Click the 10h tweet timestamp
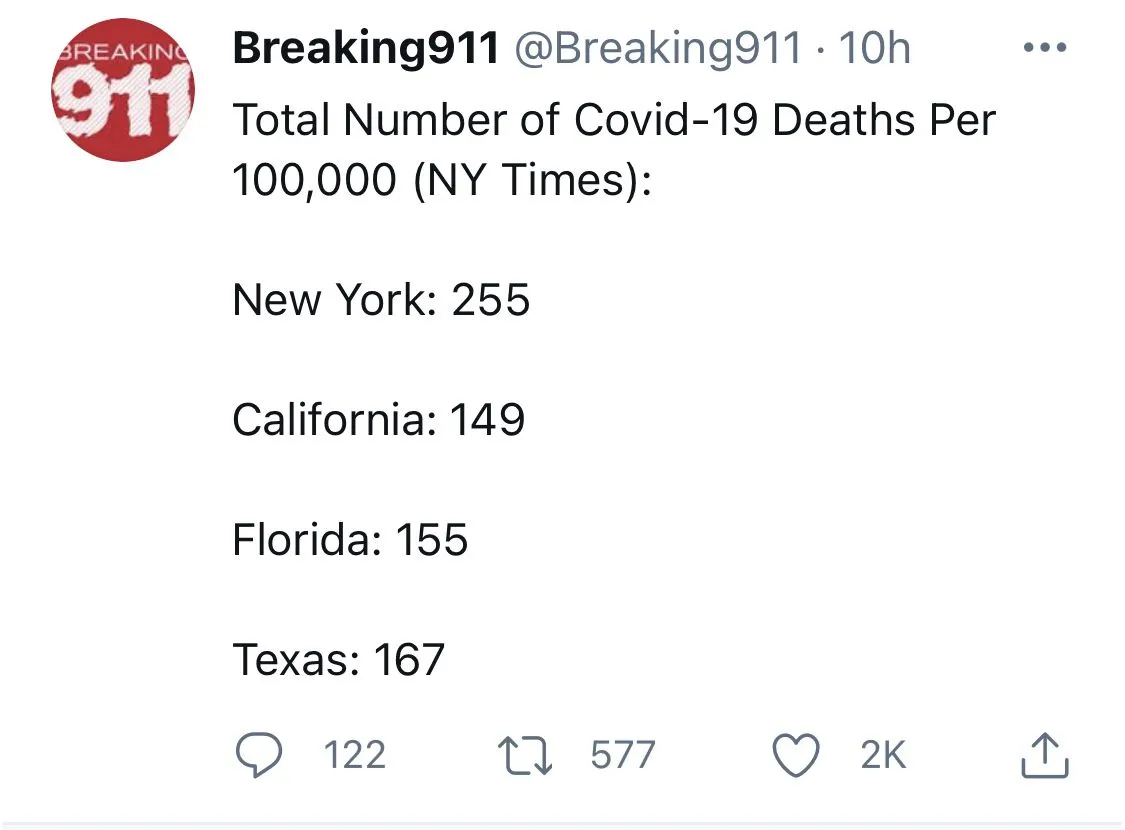This screenshot has width=1125, height=830. coord(875,49)
